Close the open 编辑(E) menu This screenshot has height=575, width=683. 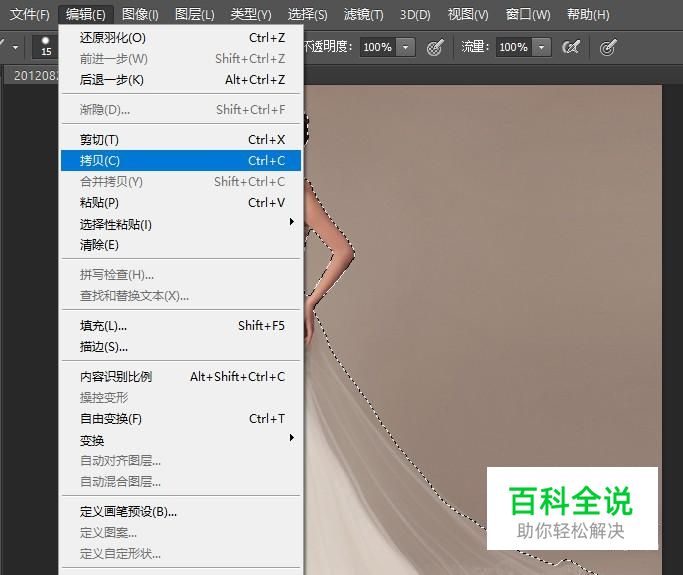[86, 15]
